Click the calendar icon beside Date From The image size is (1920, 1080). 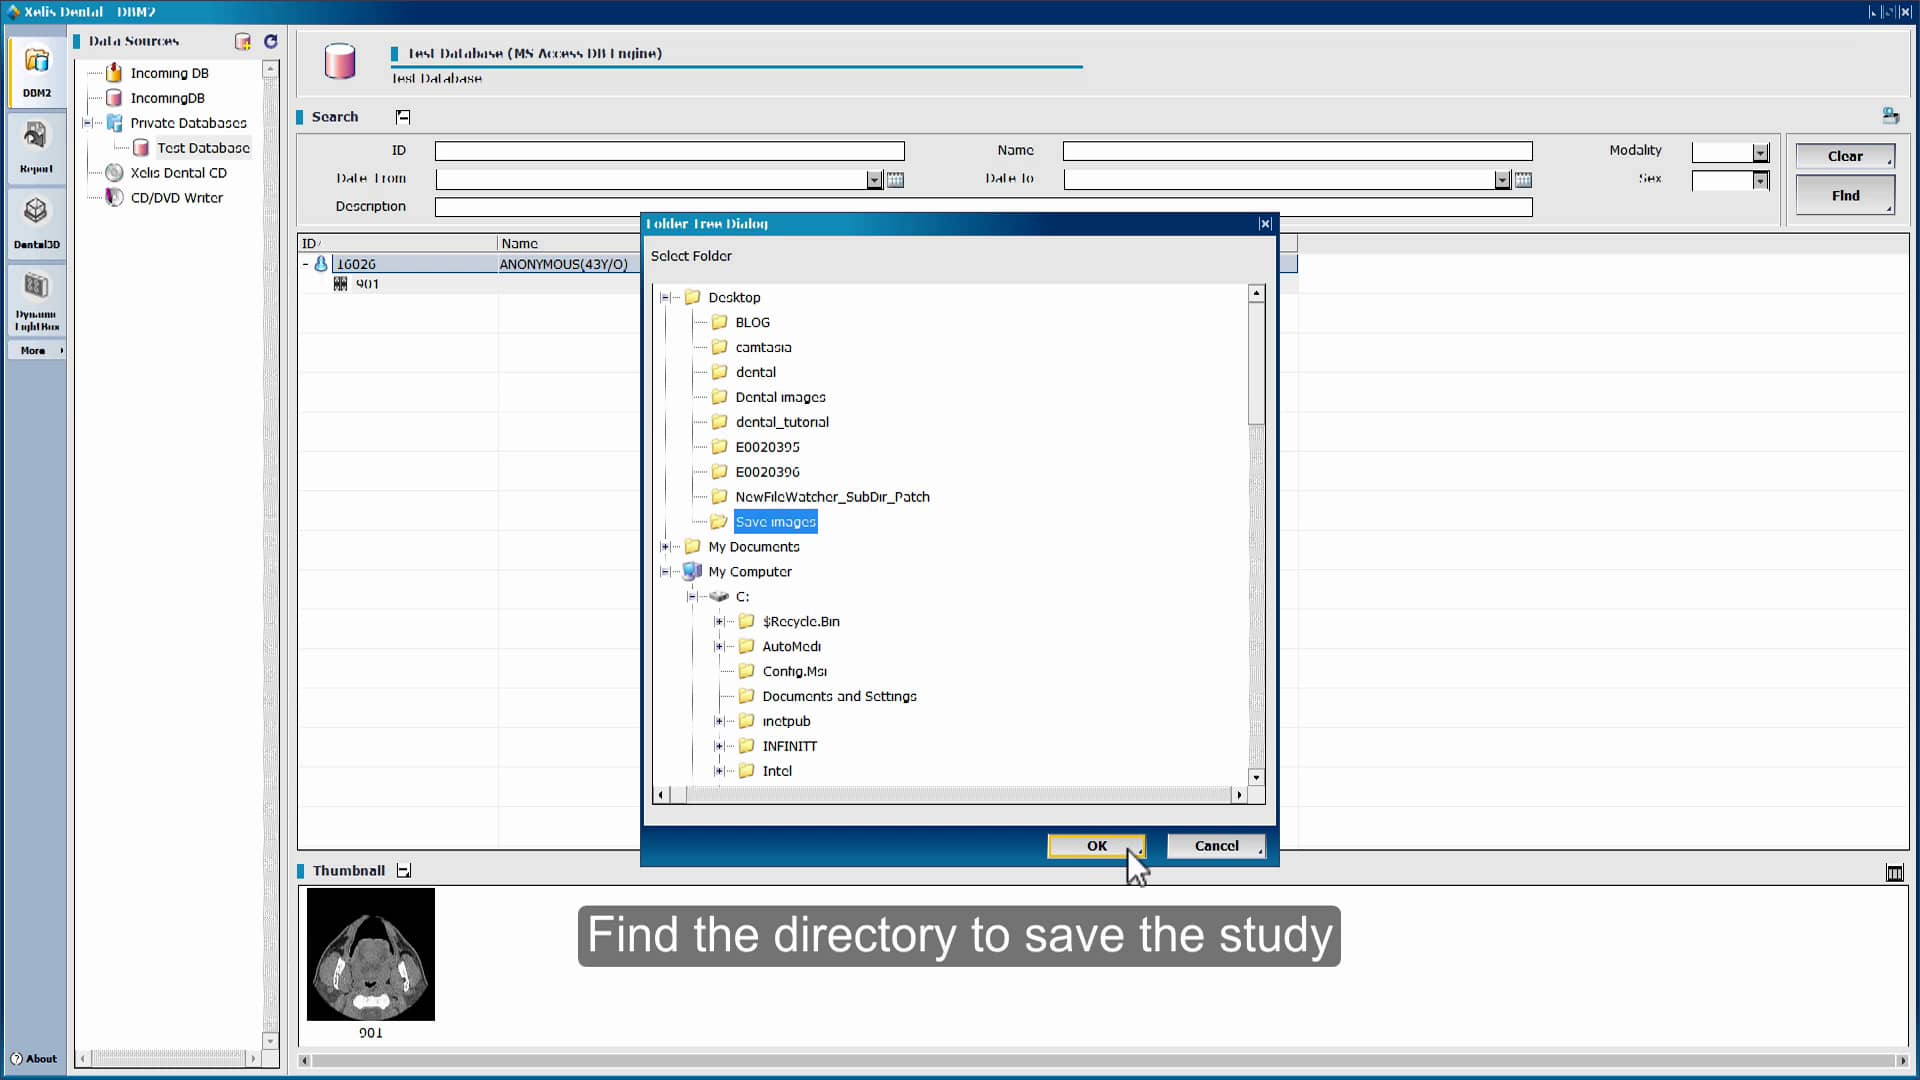point(895,180)
